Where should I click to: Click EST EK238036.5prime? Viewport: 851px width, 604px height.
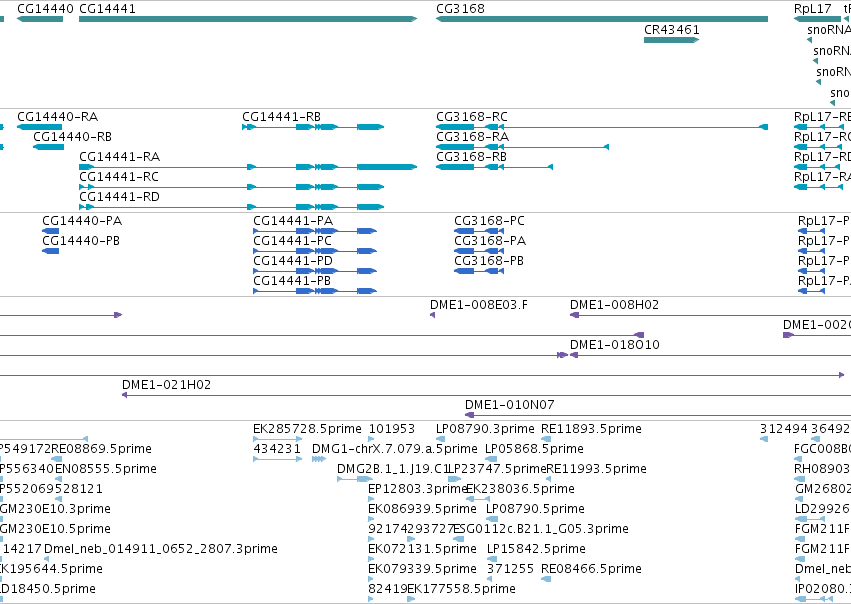520,489
